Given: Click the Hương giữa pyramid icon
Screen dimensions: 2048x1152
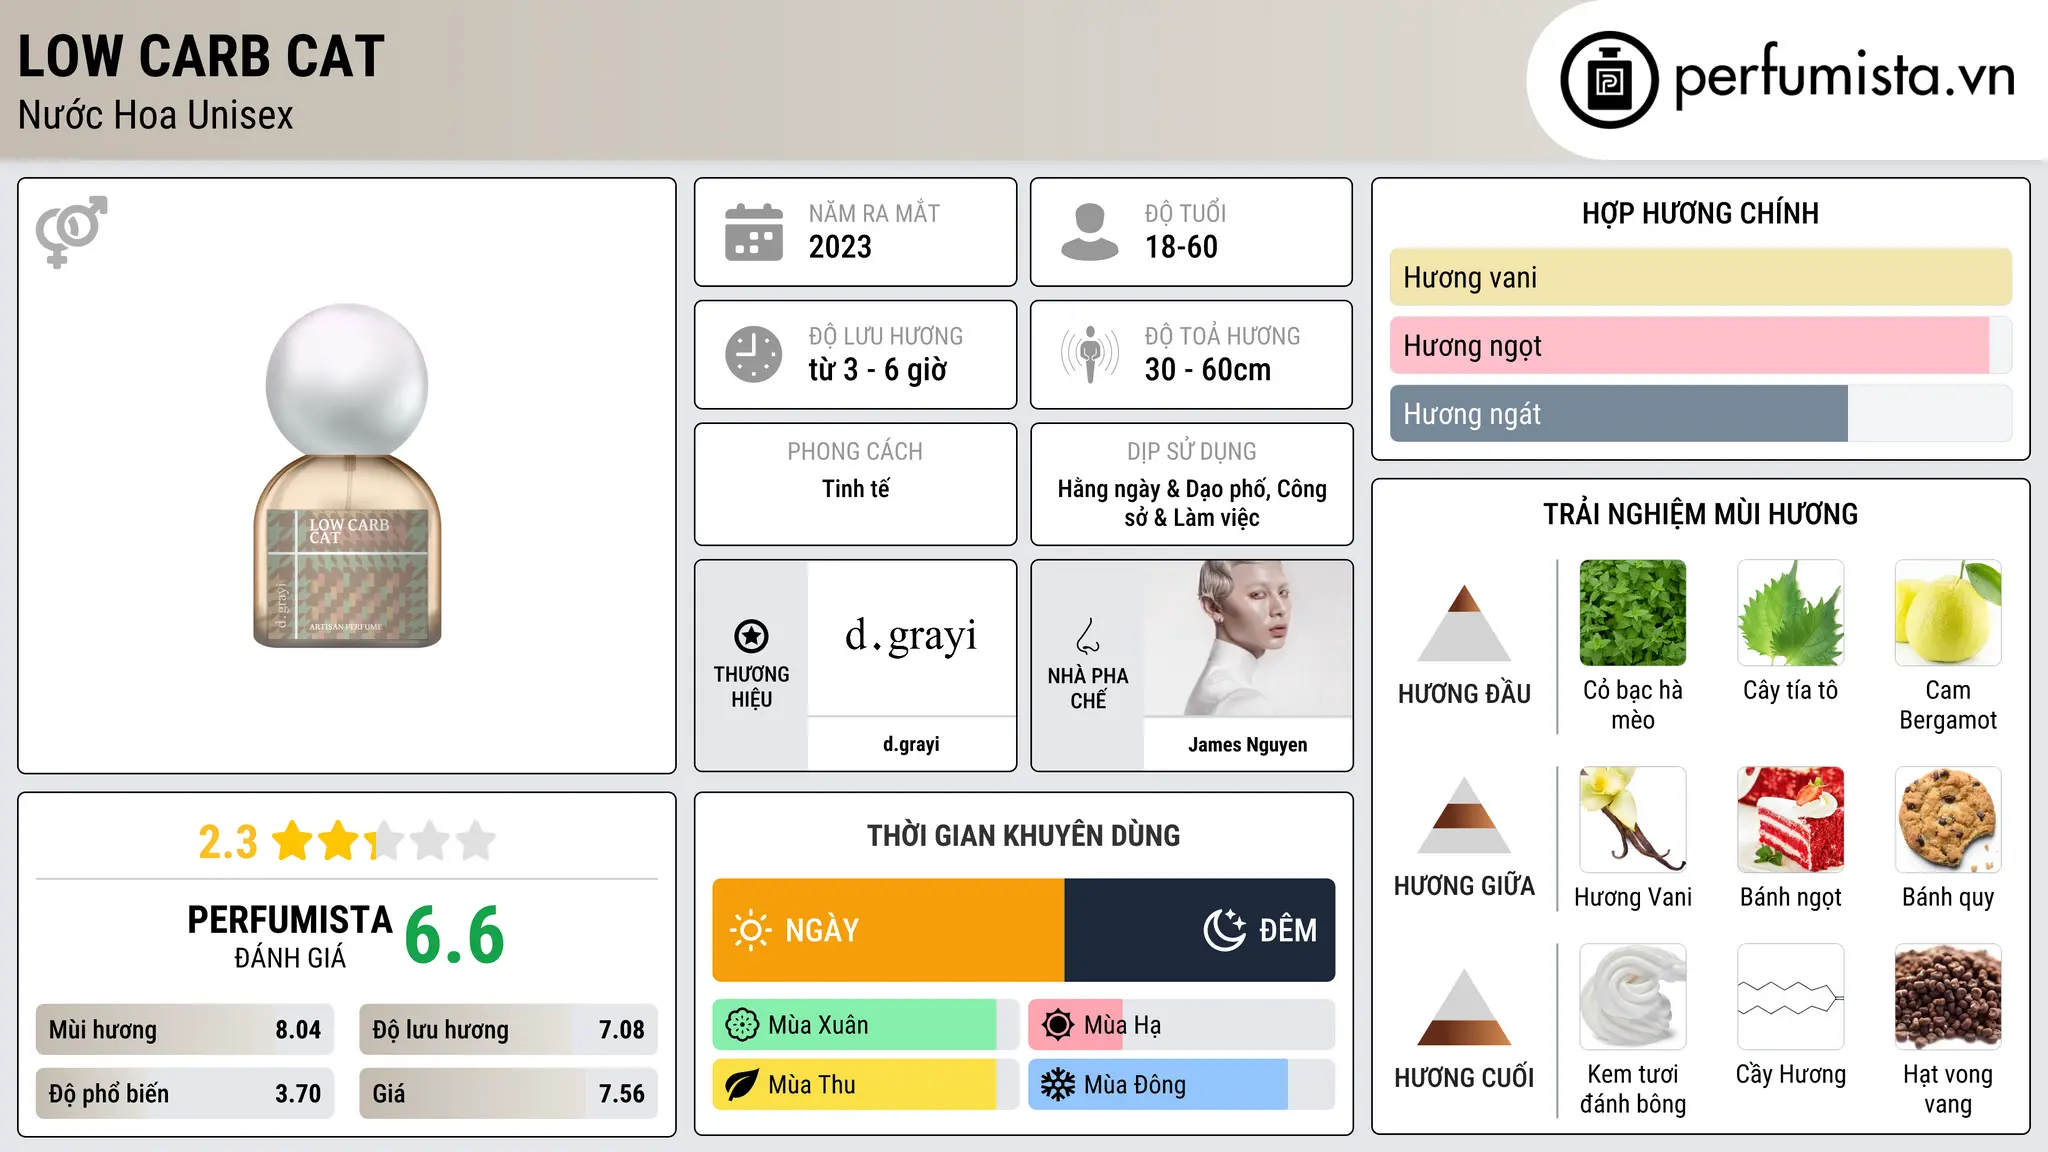Looking at the screenshot, I should coord(1464,816).
